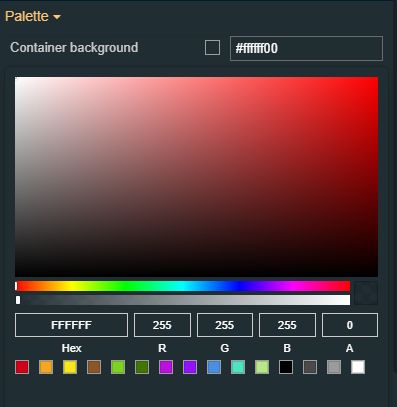
Task: Select the dark green preset swatch
Action: click(x=142, y=367)
